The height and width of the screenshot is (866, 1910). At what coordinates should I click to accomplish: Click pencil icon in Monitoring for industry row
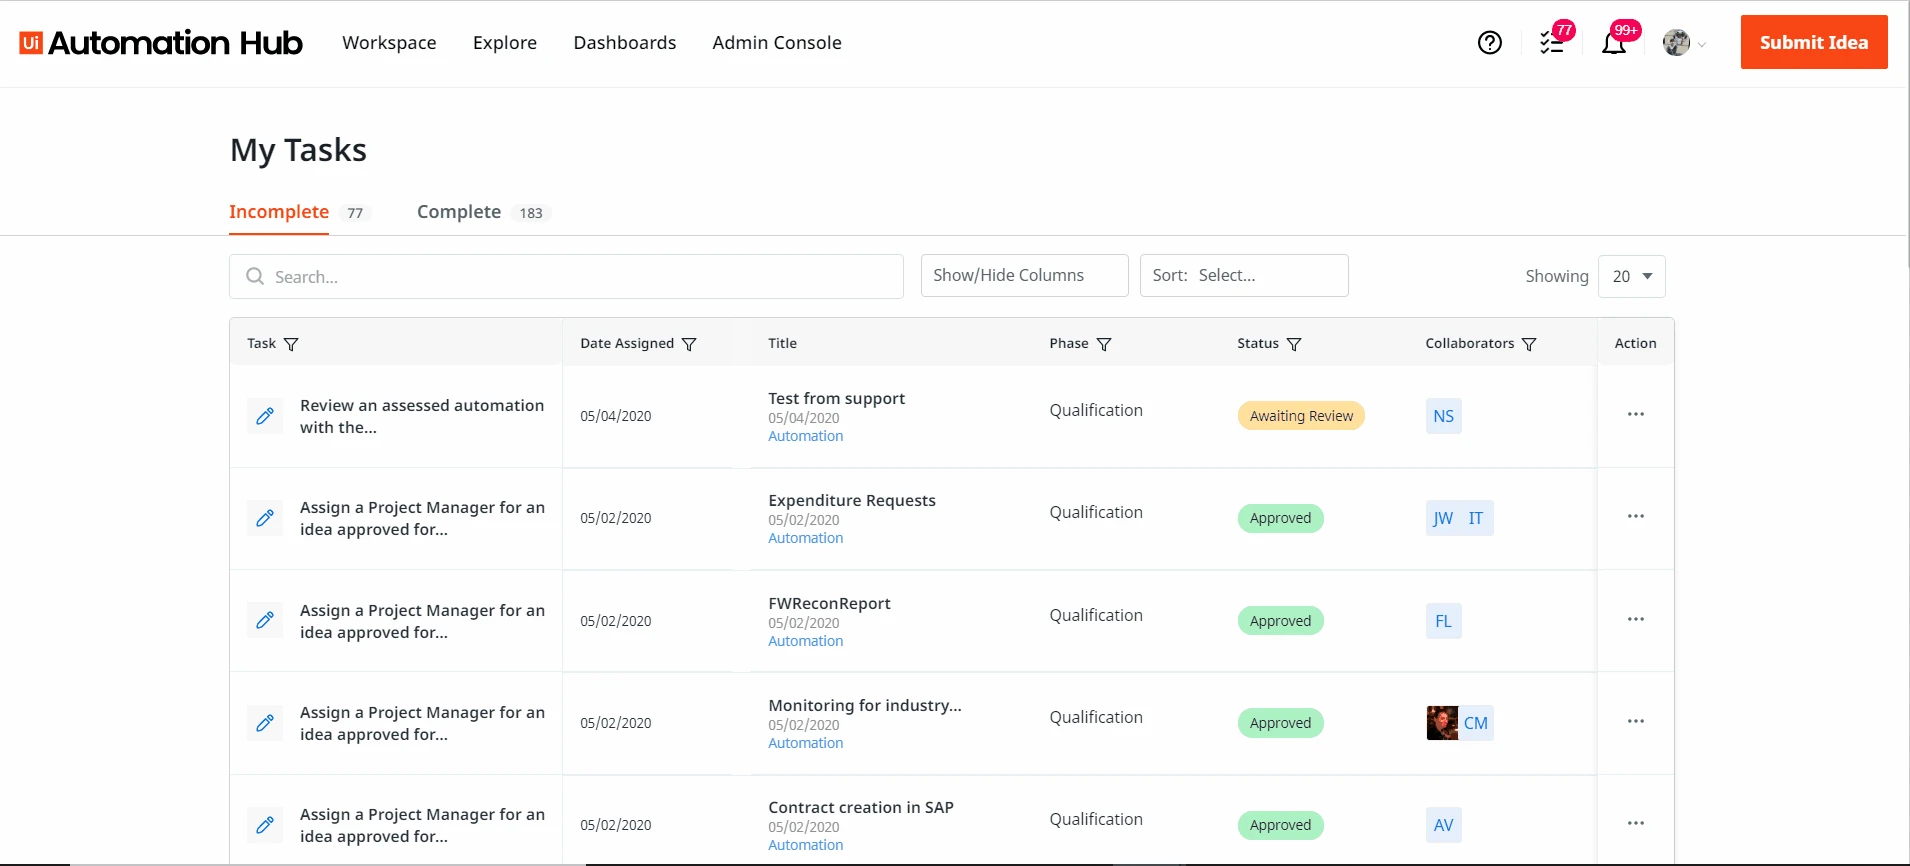(265, 722)
